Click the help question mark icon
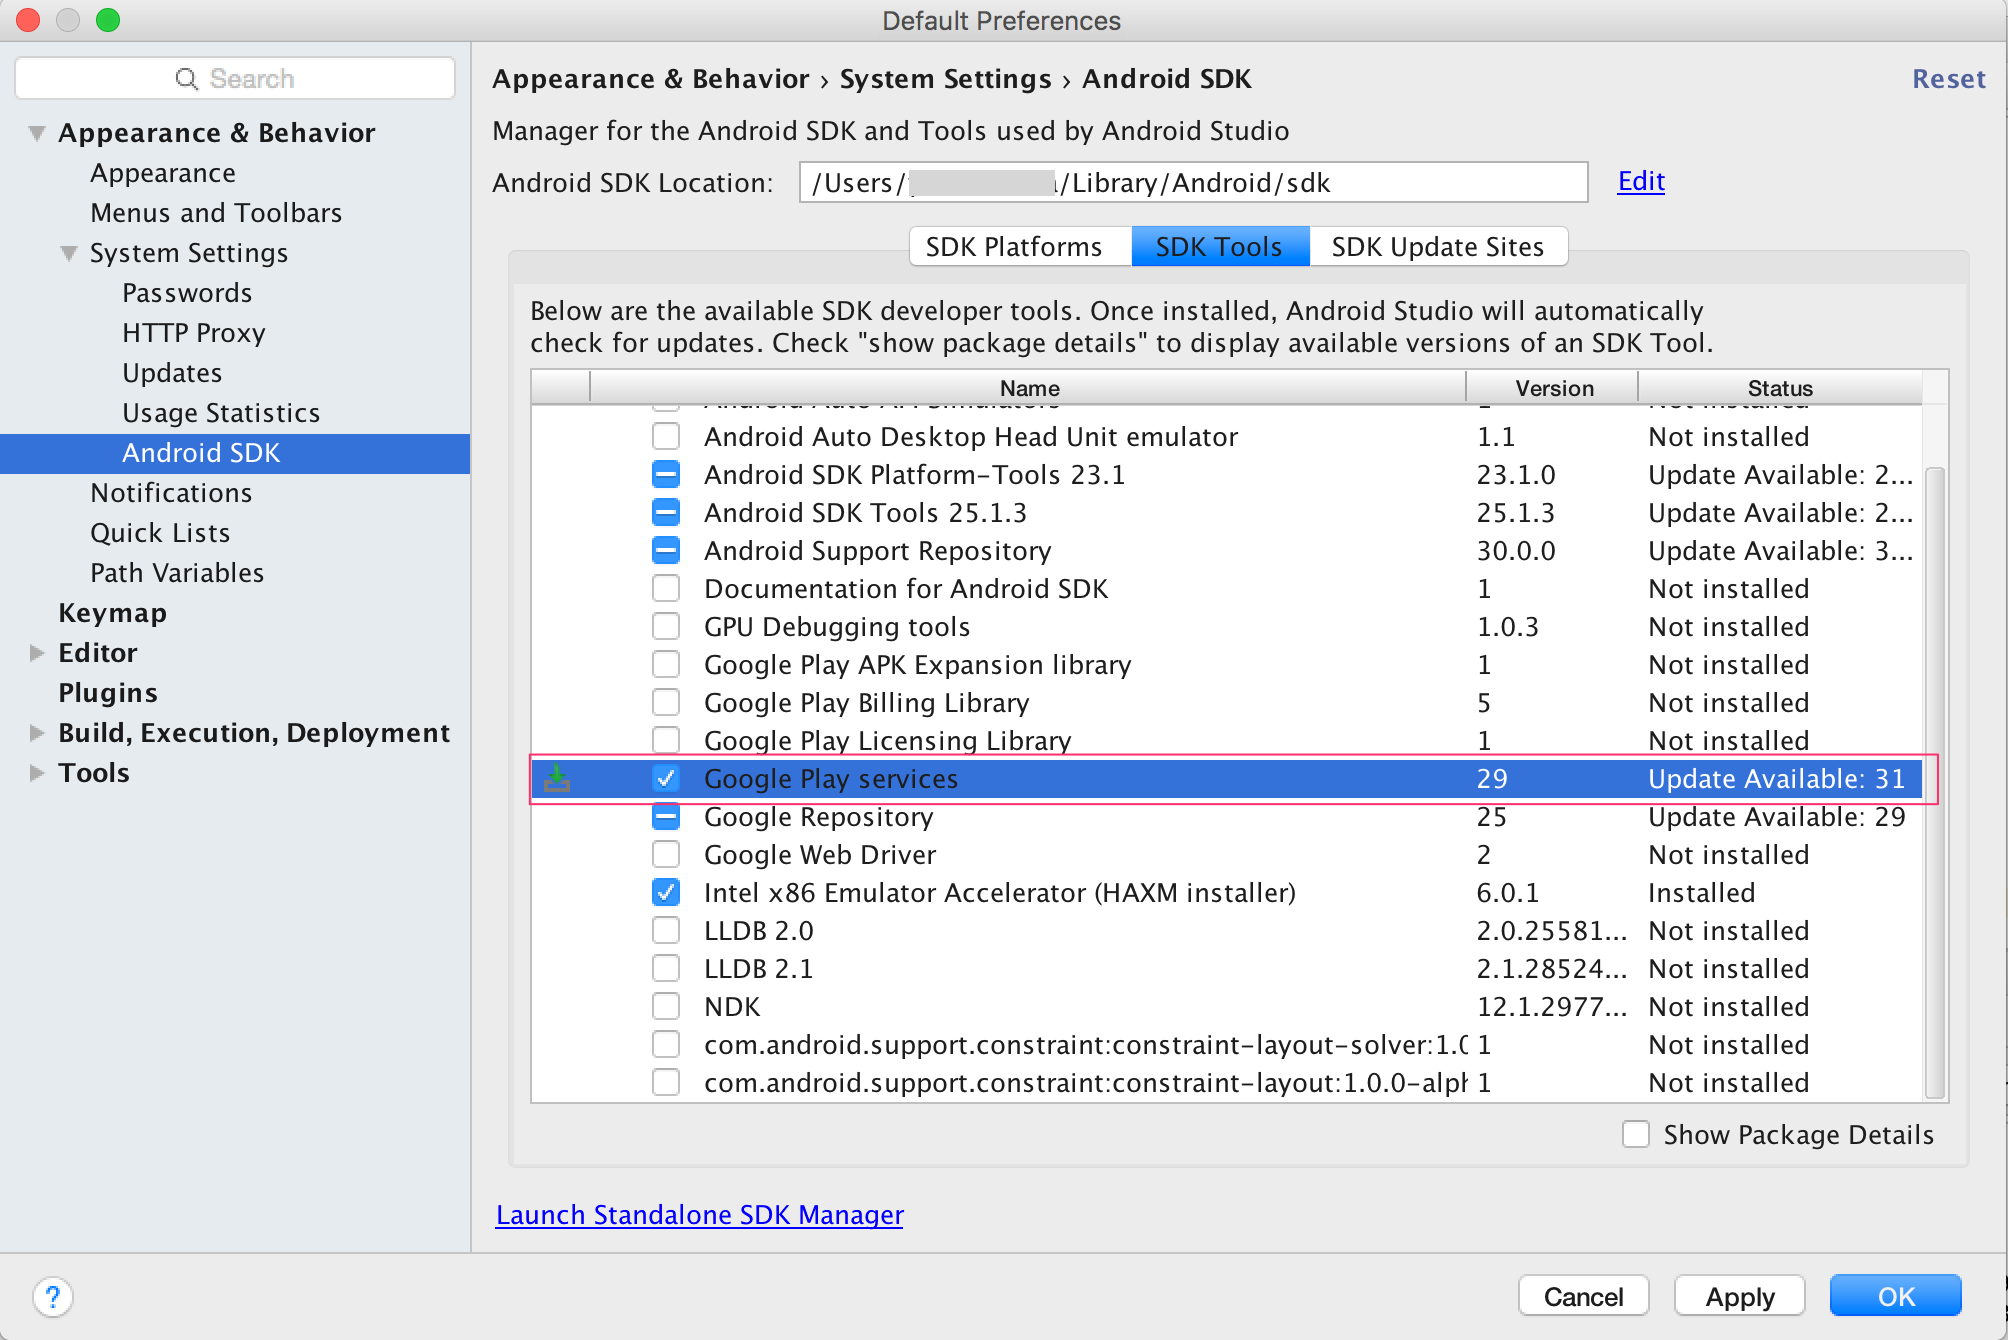2008x1340 pixels. (x=52, y=1297)
